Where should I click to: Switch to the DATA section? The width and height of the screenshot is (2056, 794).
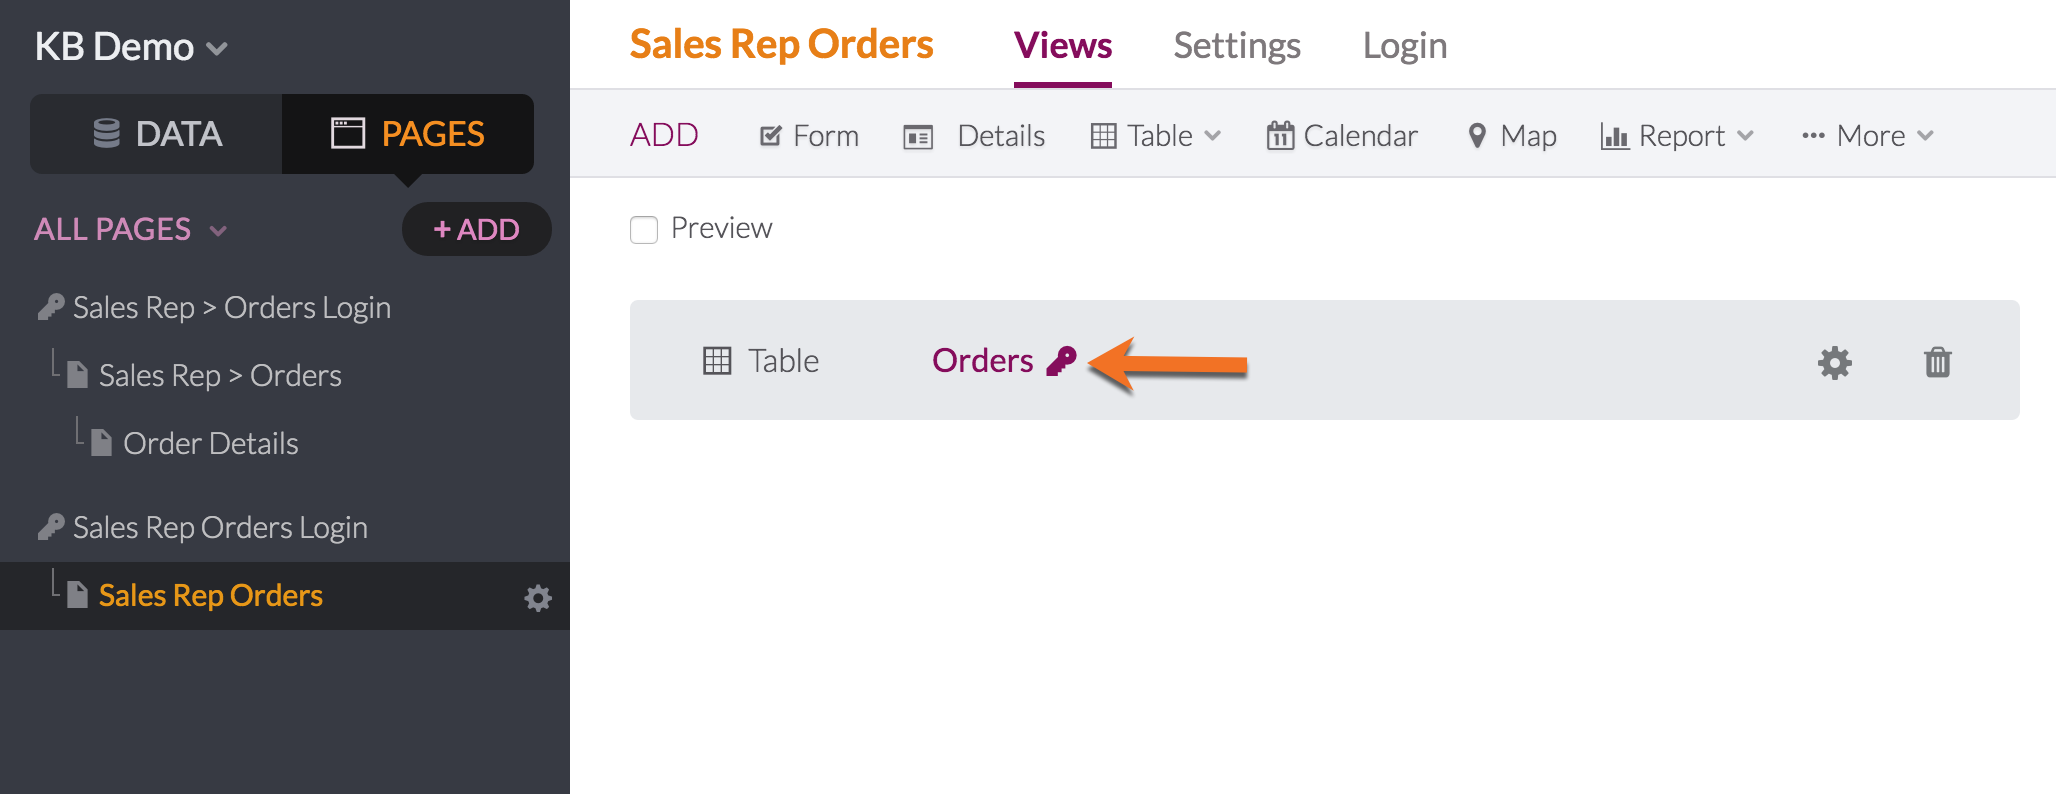(x=157, y=134)
